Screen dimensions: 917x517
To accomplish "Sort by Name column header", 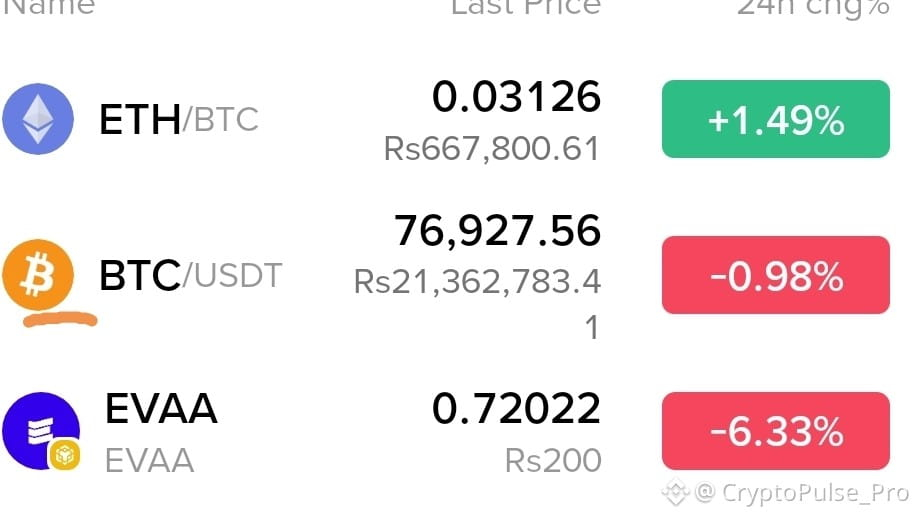I will click(x=49, y=7).
